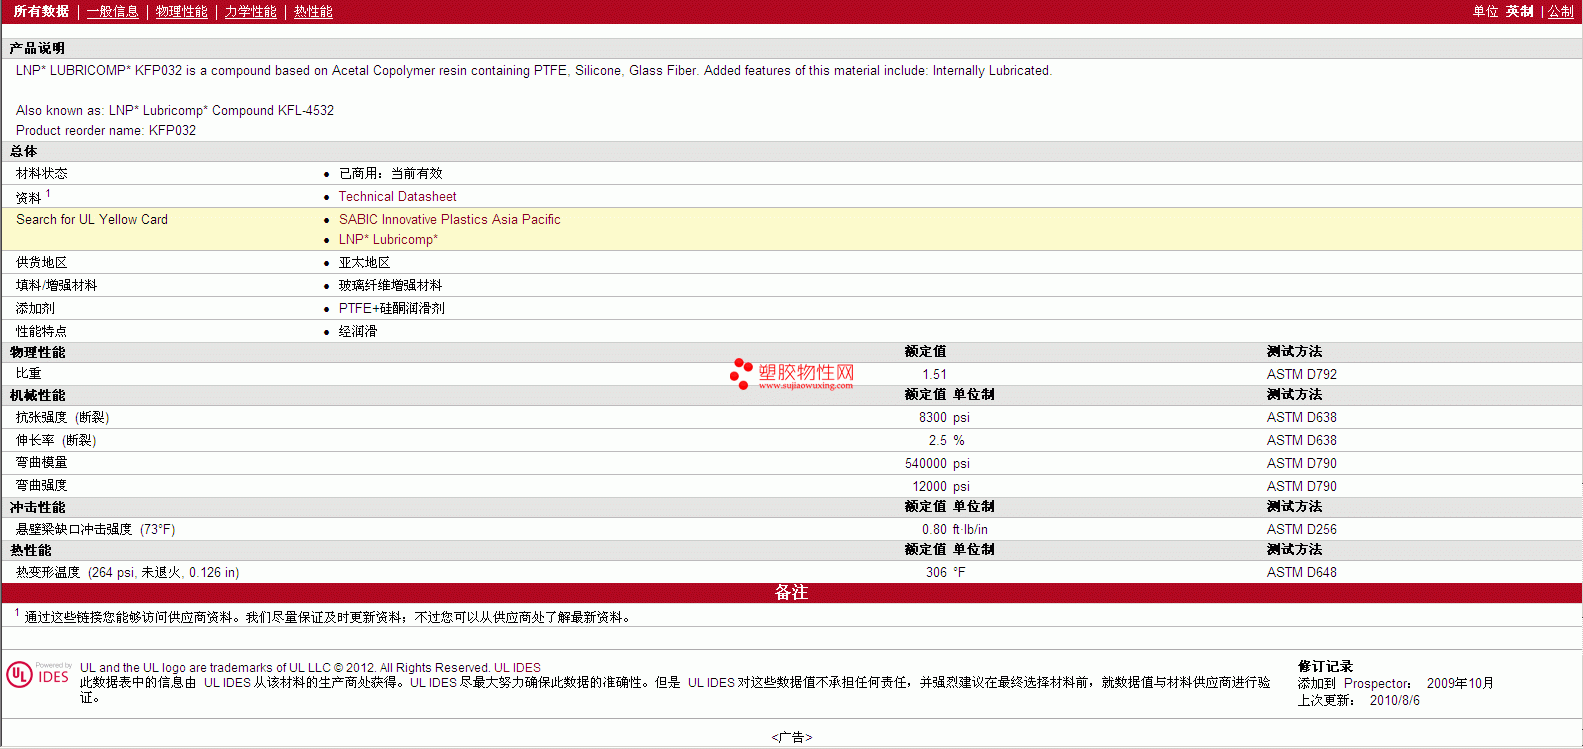Click the 填料/增强材料 row label

[56, 285]
